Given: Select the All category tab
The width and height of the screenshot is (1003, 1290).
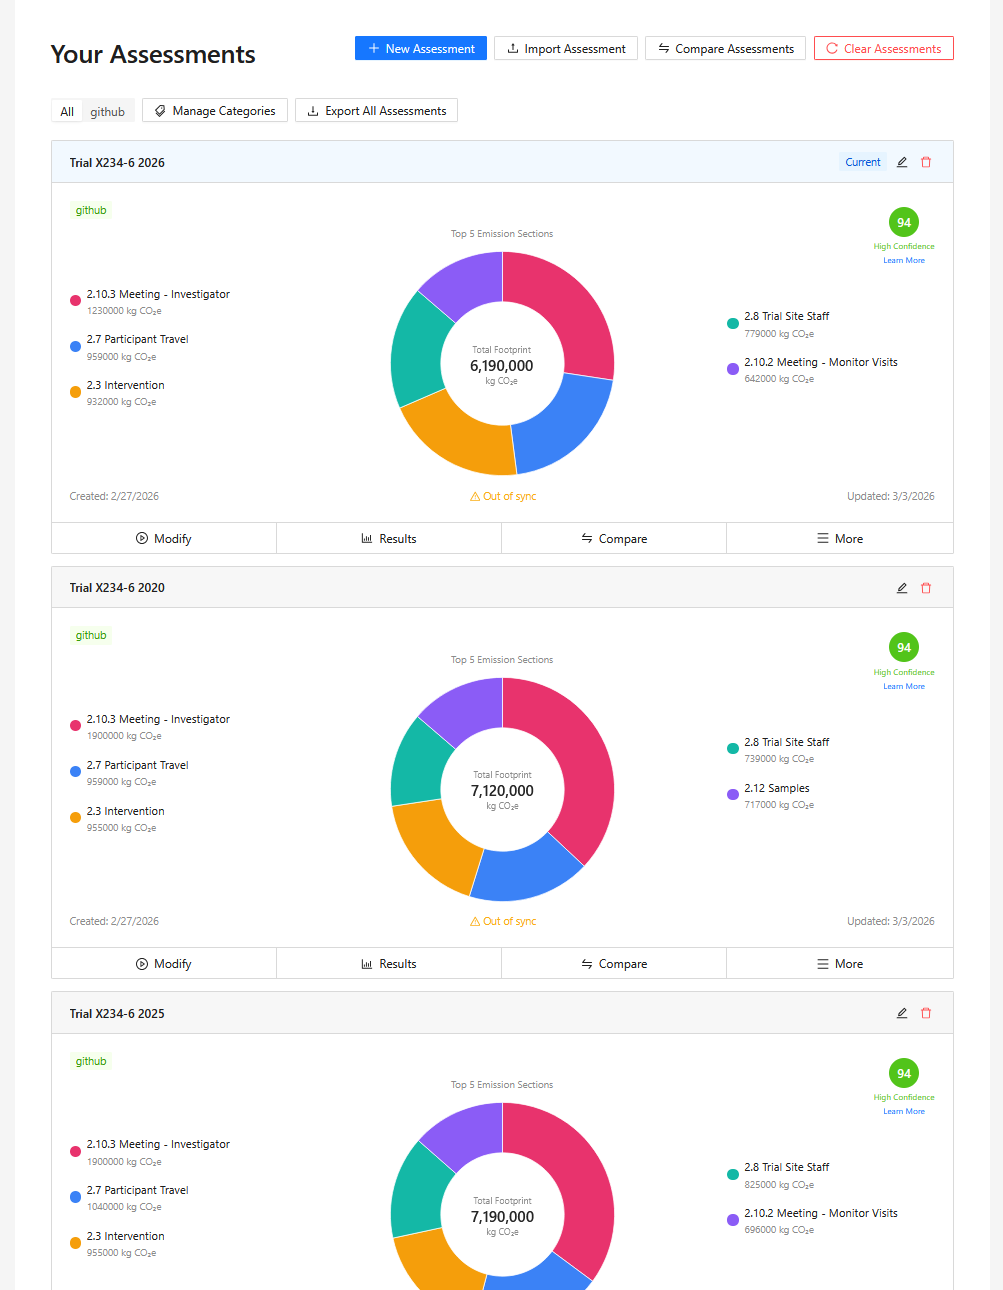Looking at the screenshot, I should [67, 111].
